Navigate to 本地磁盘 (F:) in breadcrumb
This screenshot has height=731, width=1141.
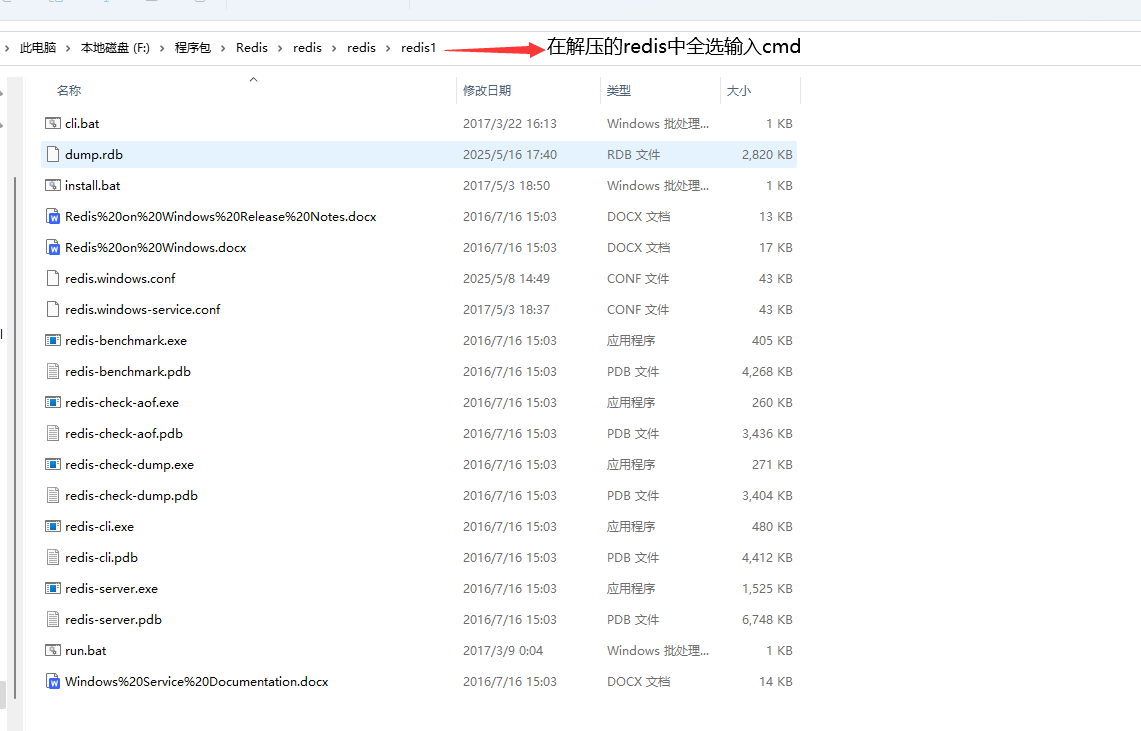click(x=115, y=47)
